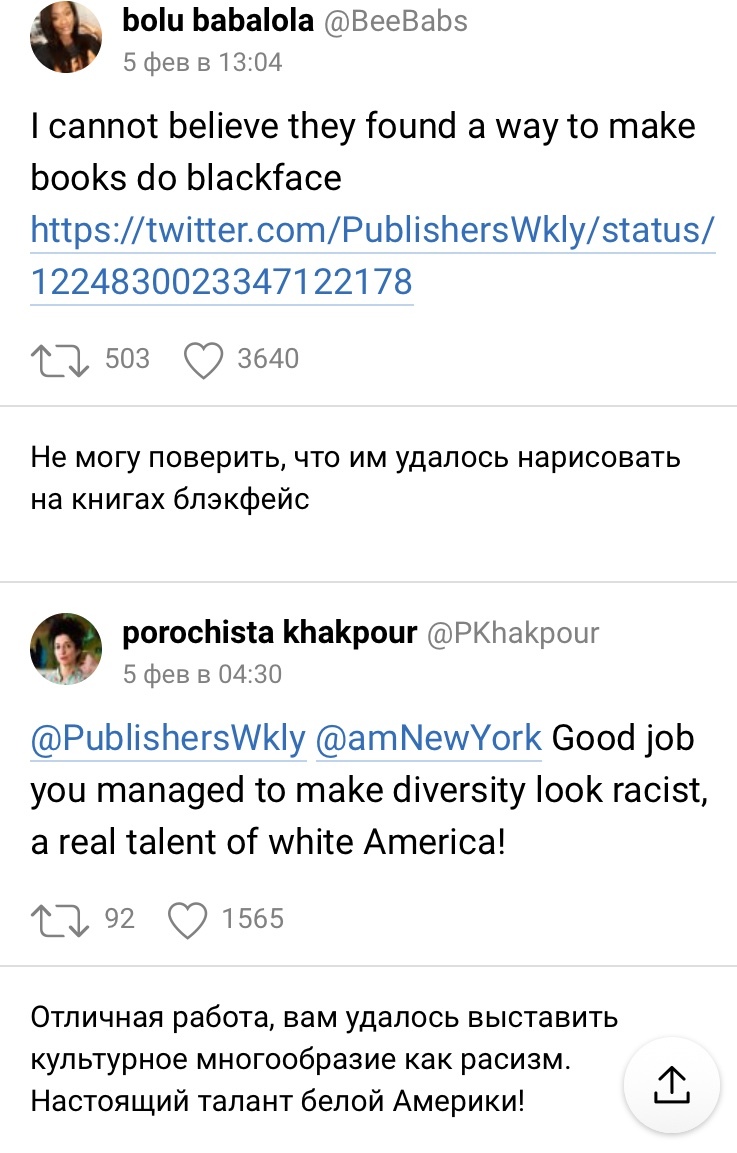
Task: Click the 3640 likes count
Action: coord(268,359)
